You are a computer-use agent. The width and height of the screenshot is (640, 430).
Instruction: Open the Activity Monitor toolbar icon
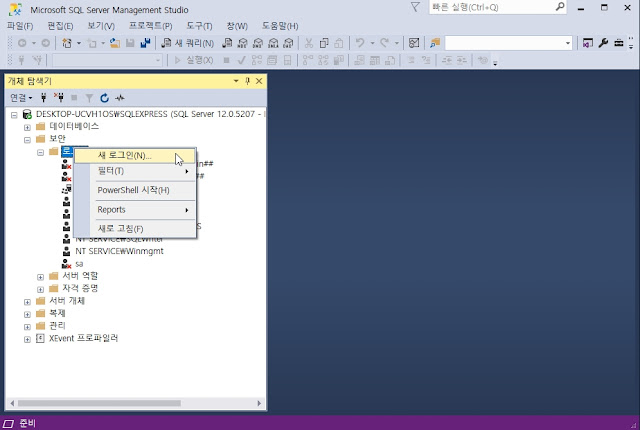pos(414,43)
